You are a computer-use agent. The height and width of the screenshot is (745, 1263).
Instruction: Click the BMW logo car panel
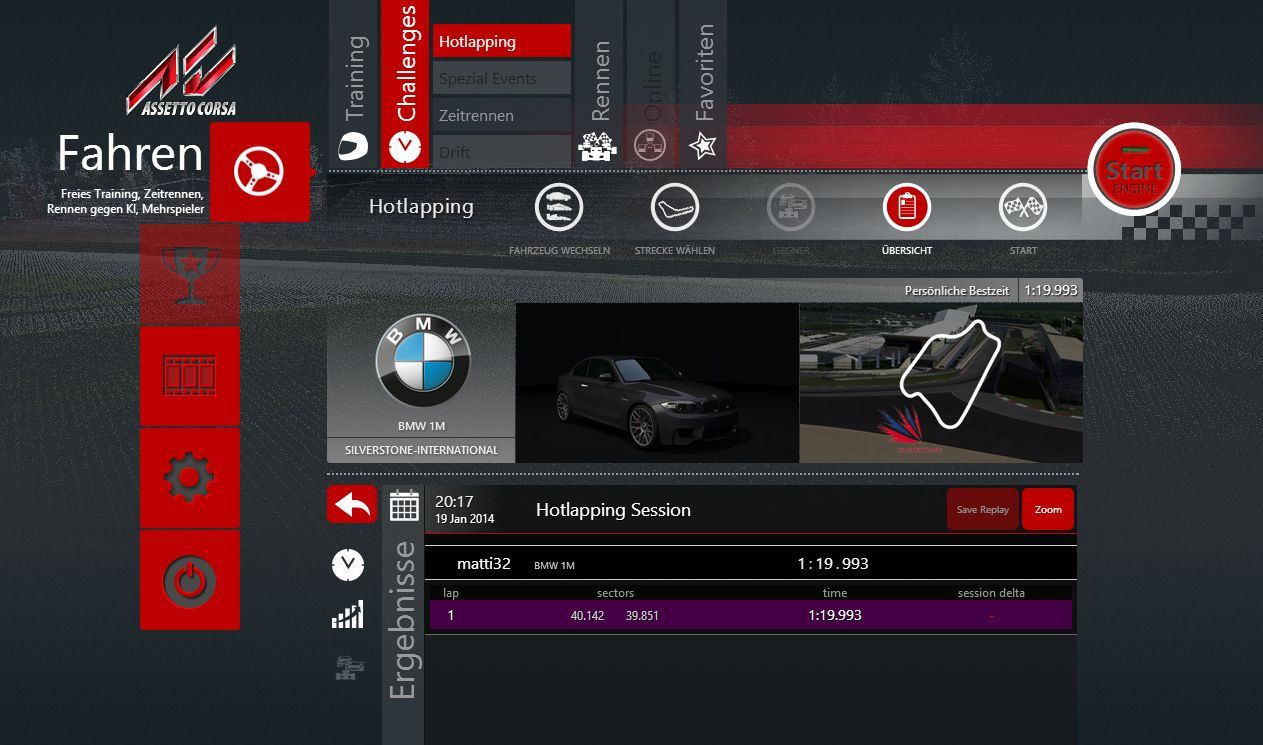[421, 371]
